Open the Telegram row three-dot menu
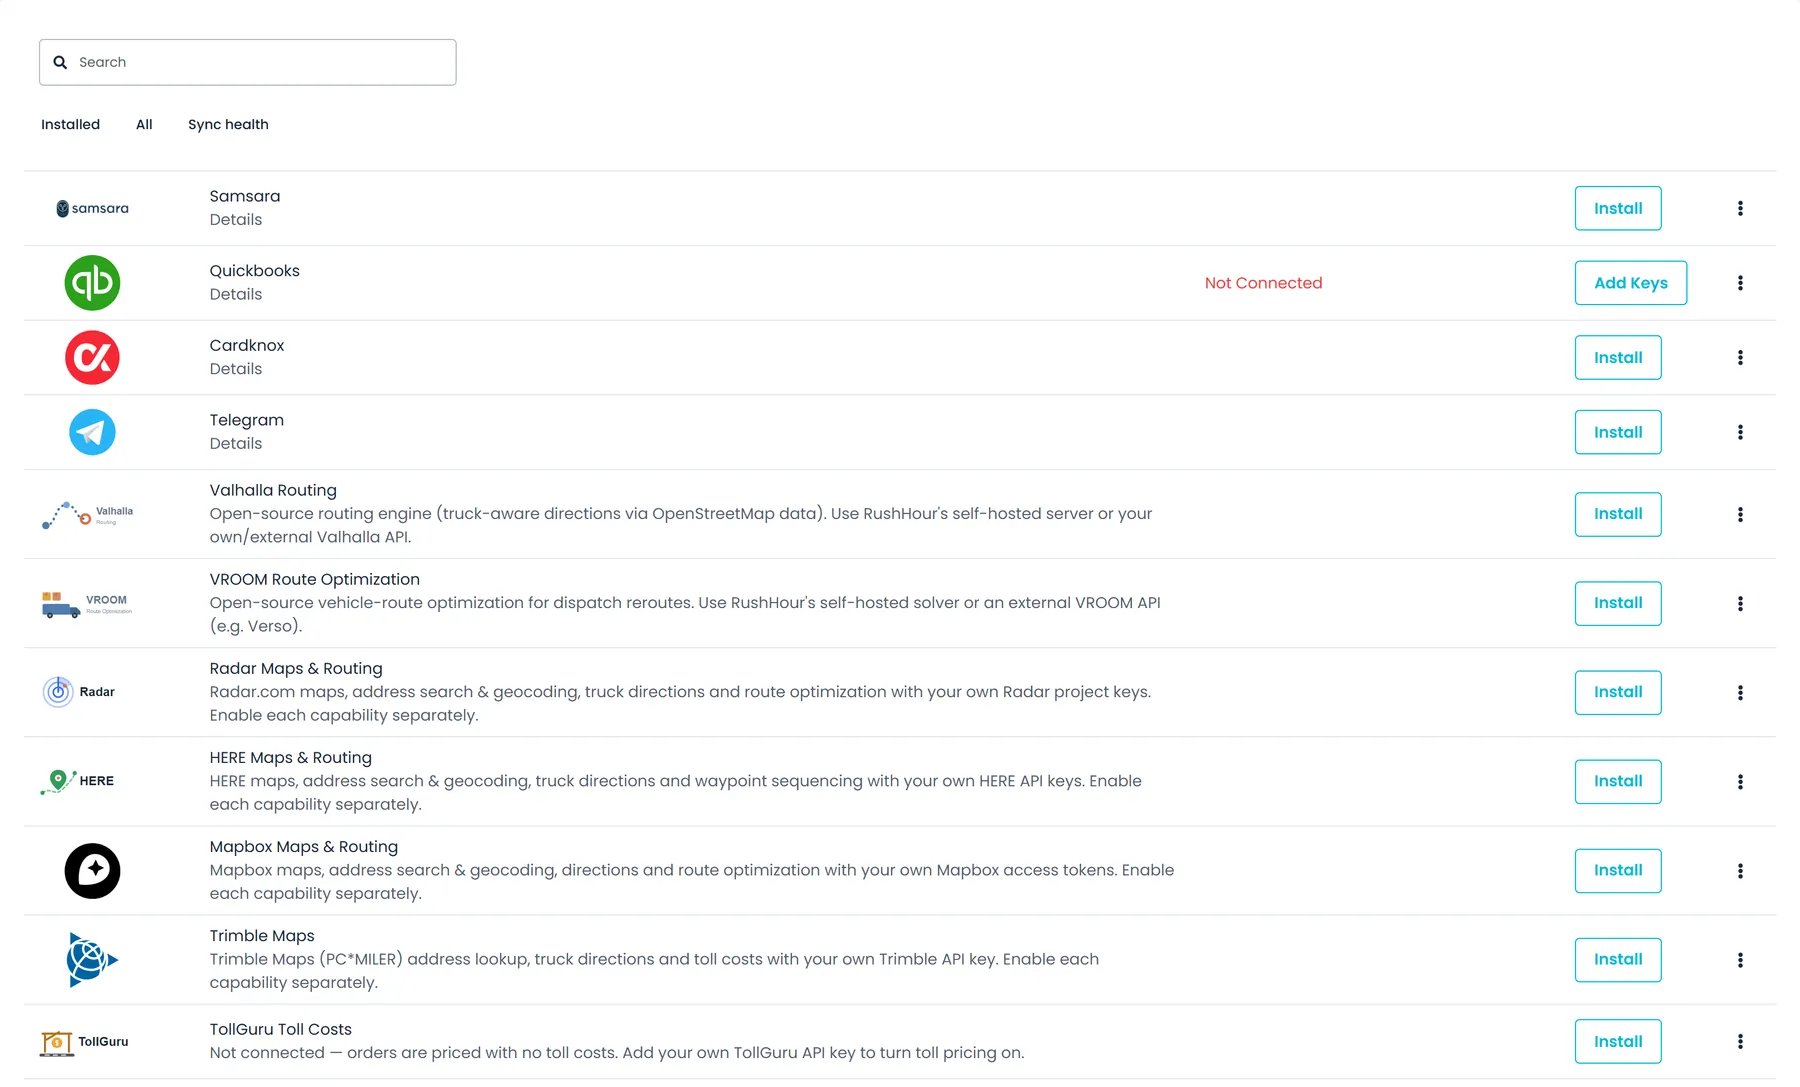This screenshot has width=1800, height=1087. [x=1740, y=432]
